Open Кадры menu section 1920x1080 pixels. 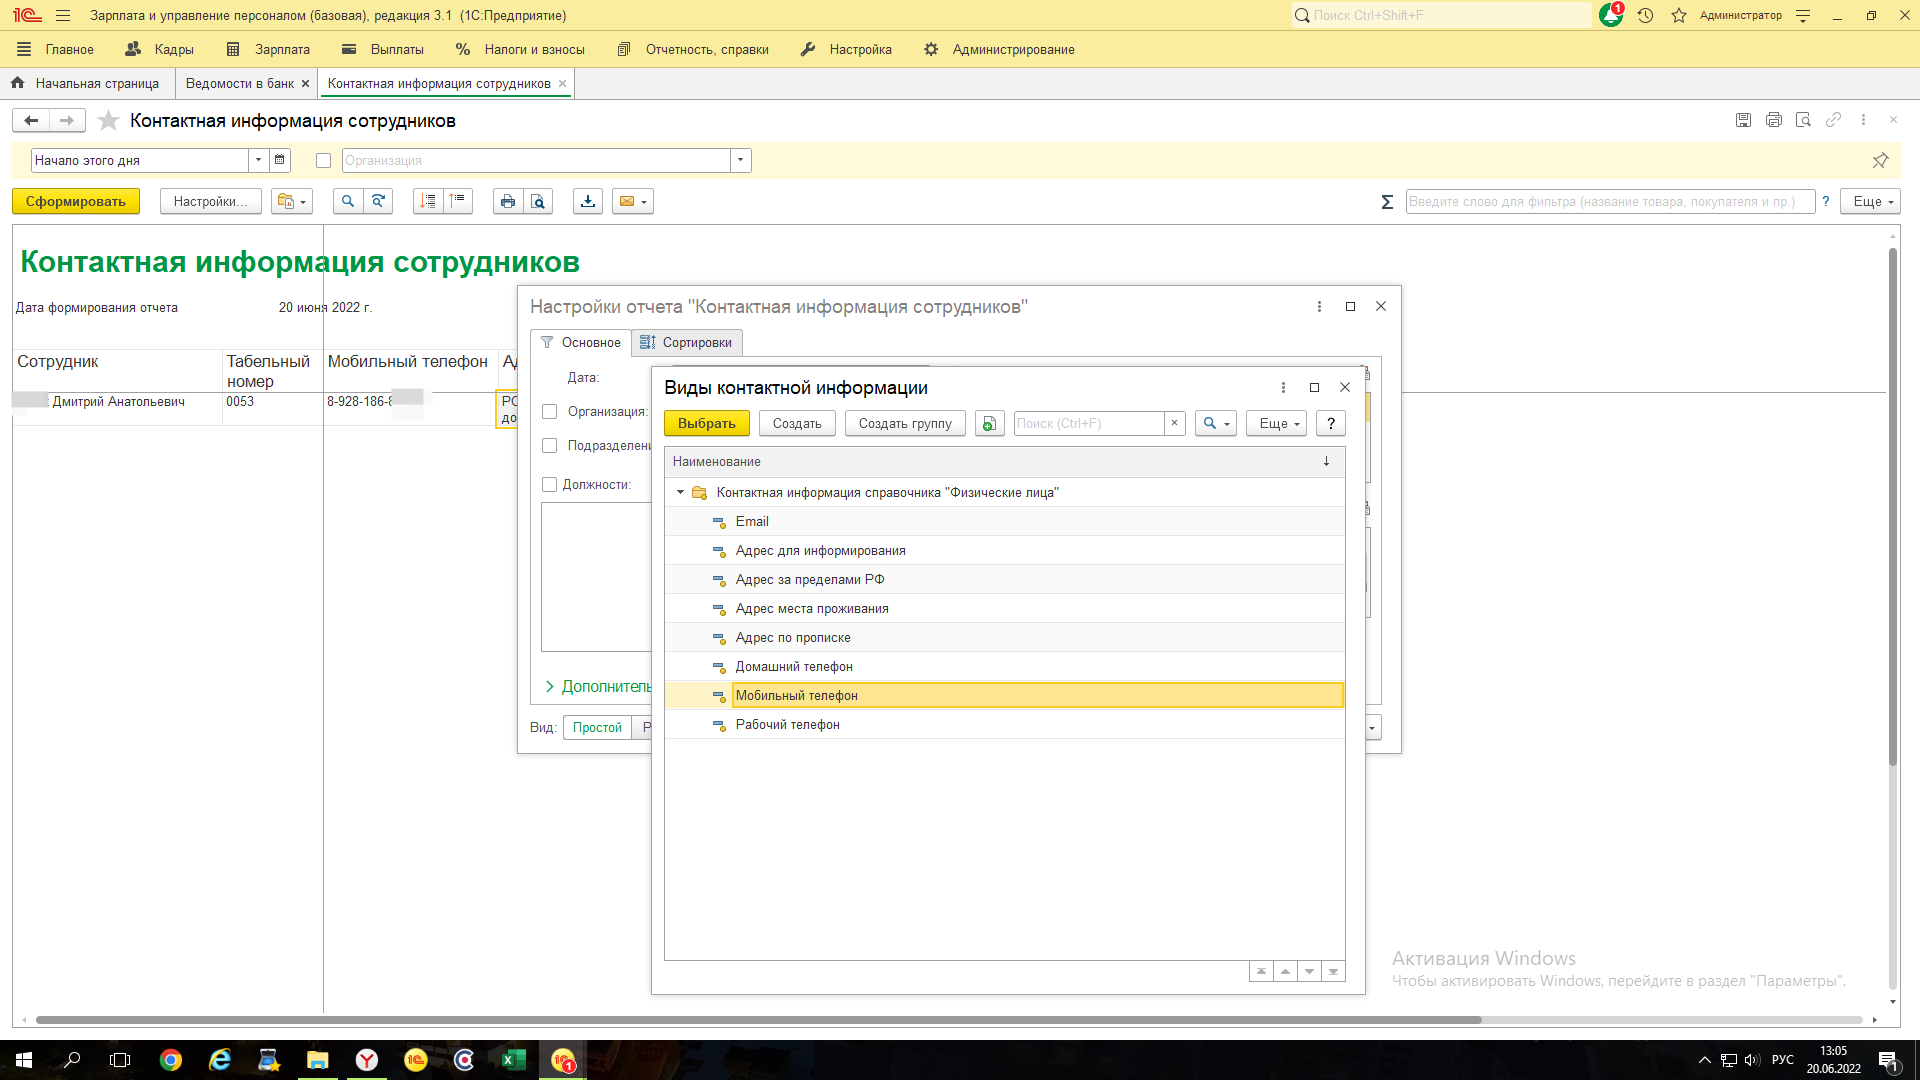coord(160,49)
